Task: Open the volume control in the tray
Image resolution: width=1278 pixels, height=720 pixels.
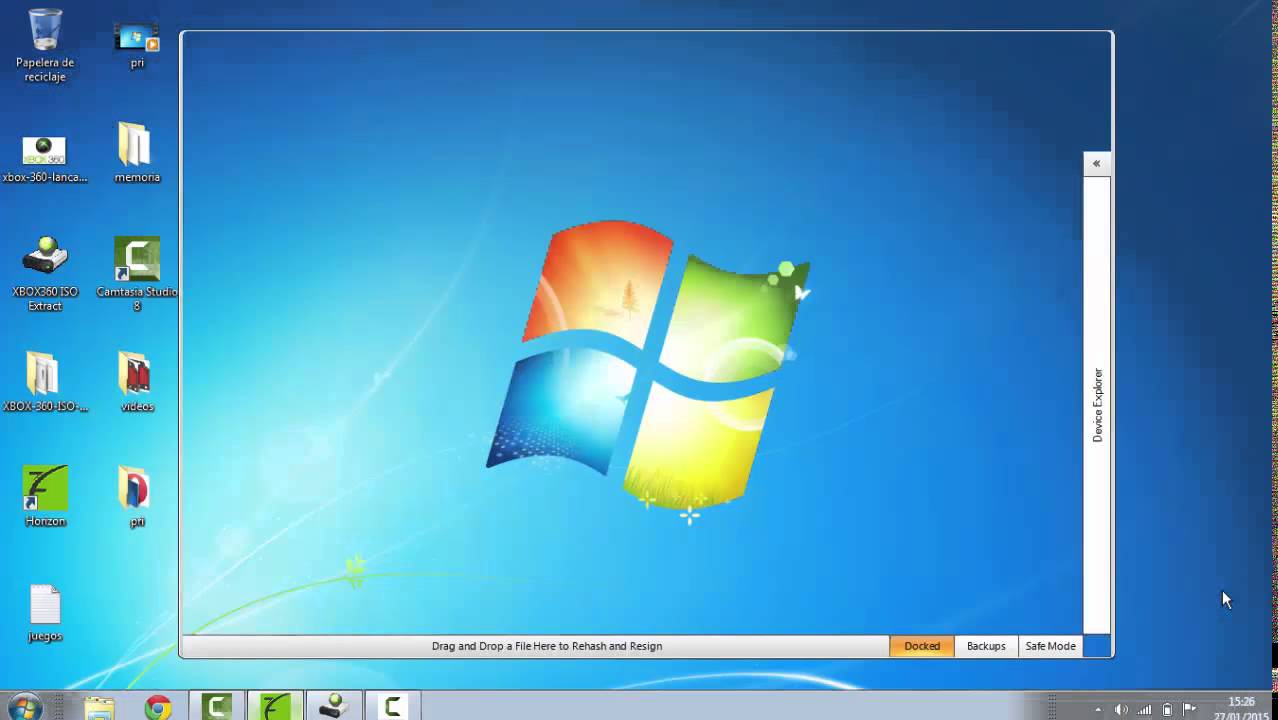Action: tap(1121, 709)
